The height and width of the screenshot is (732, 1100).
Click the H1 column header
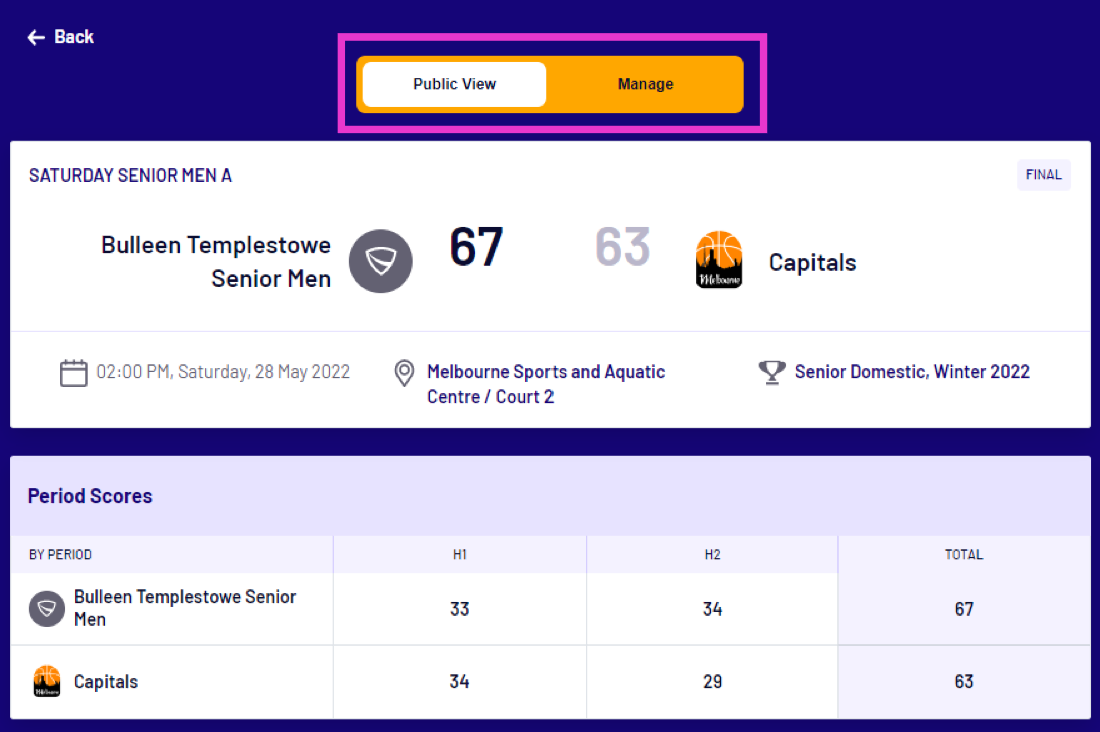459,554
